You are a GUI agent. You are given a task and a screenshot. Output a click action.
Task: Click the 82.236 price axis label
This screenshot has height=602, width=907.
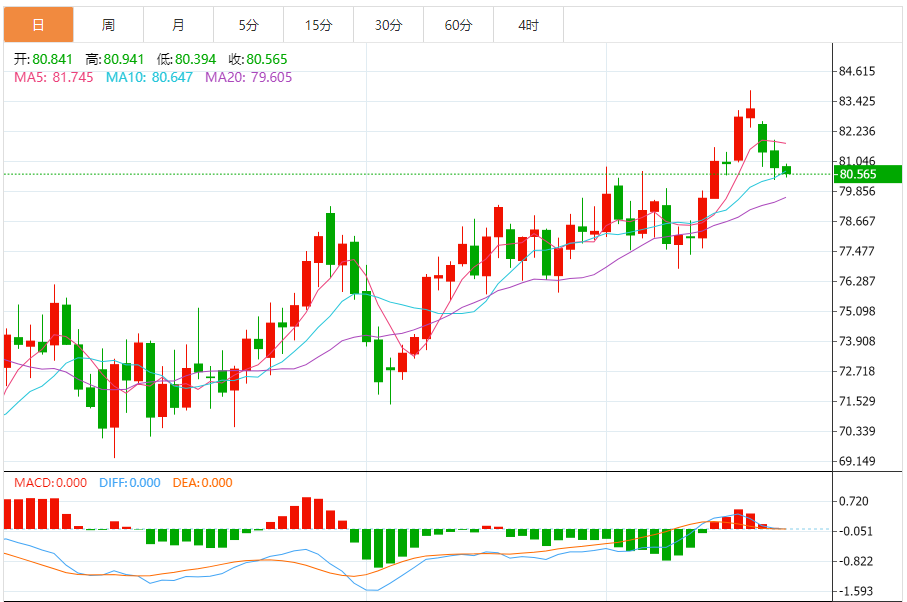click(857, 131)
